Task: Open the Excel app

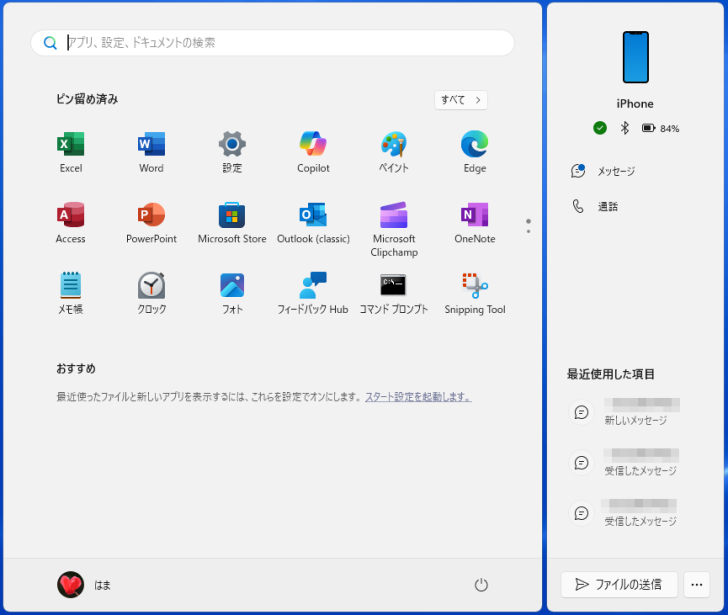Action: point(71,152)
